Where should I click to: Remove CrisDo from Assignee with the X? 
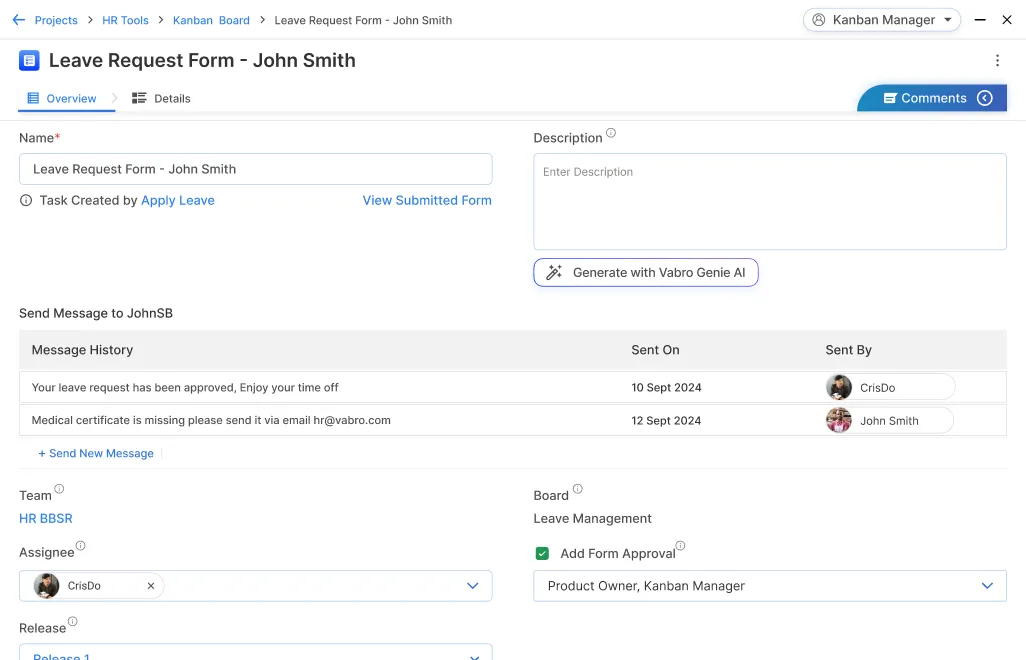pyautogui.click(x=151, y=586)
